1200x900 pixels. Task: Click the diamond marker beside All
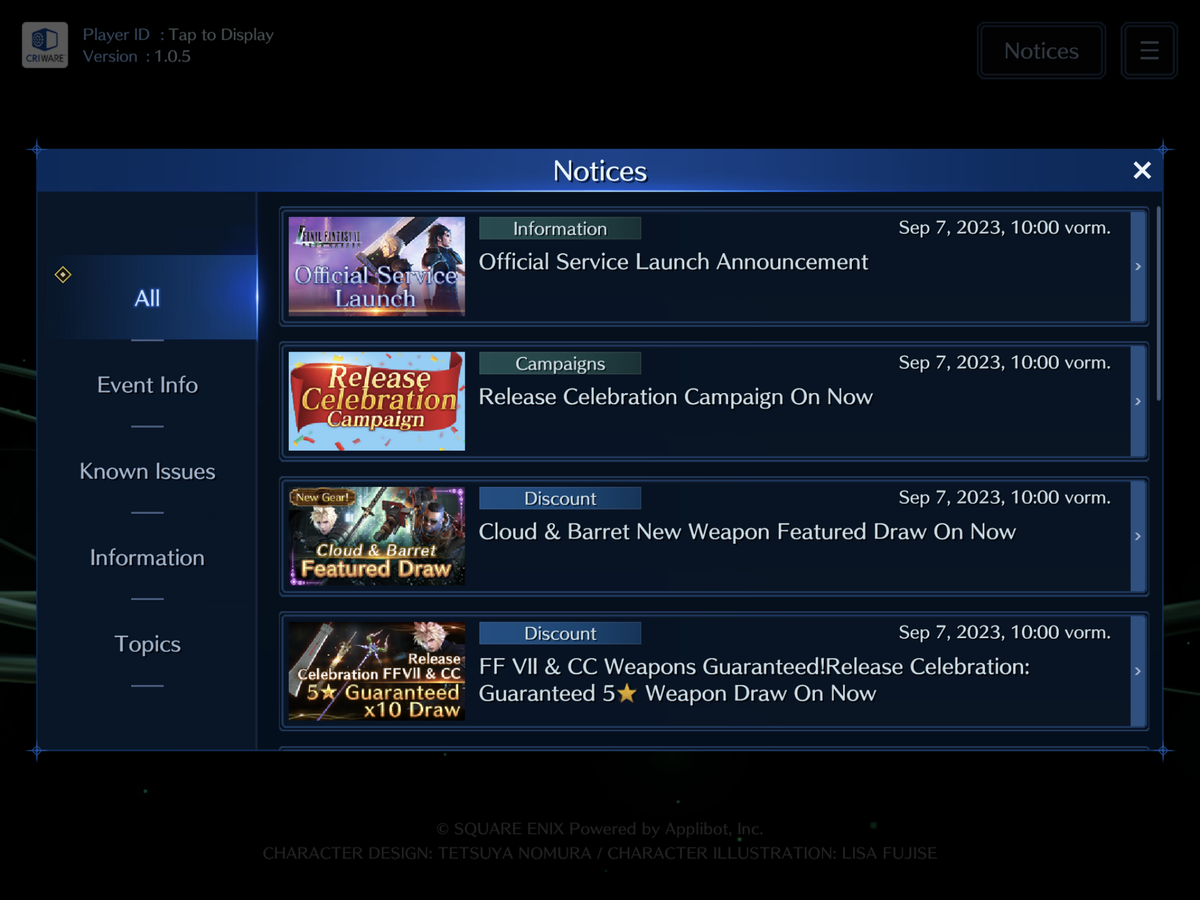coord(63,274)
